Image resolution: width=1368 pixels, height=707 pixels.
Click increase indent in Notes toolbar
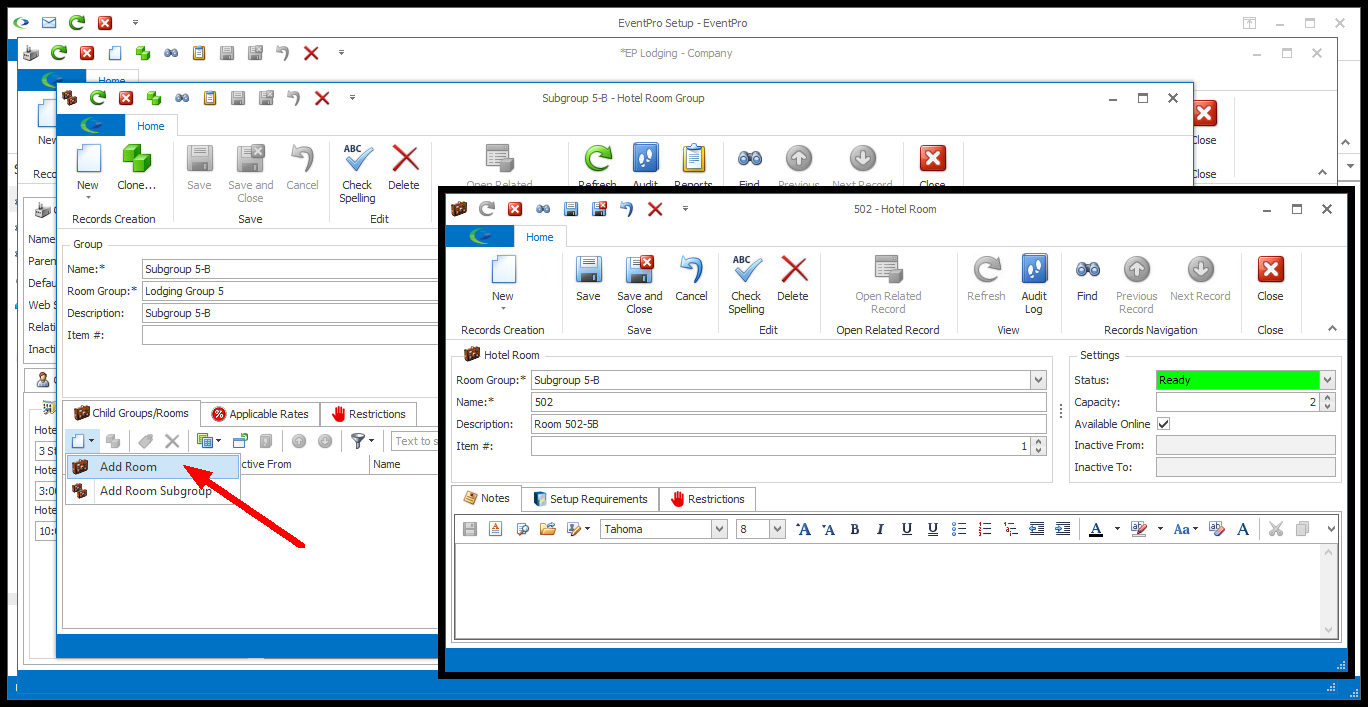(x=1062, y=529)
